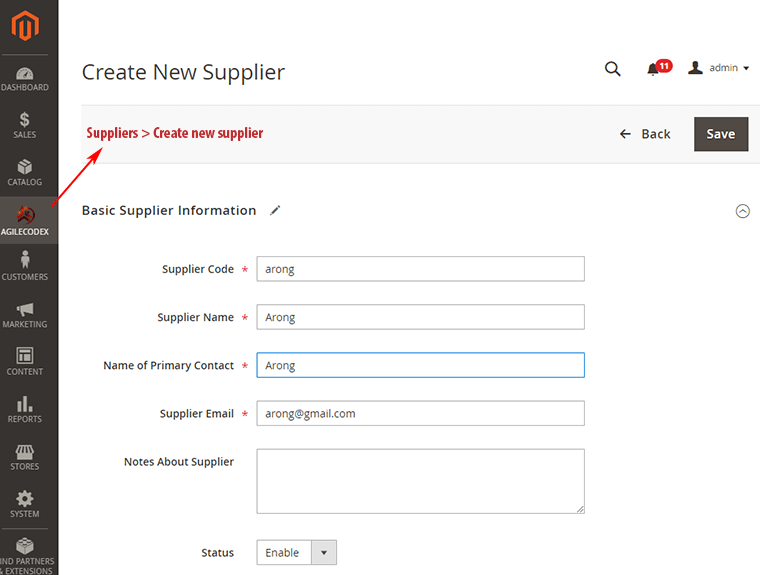Image resolution: width=765 pixels, height=575 pixels.
Task: Open notifications bell with 11 badge
Action: coord(659,68)
